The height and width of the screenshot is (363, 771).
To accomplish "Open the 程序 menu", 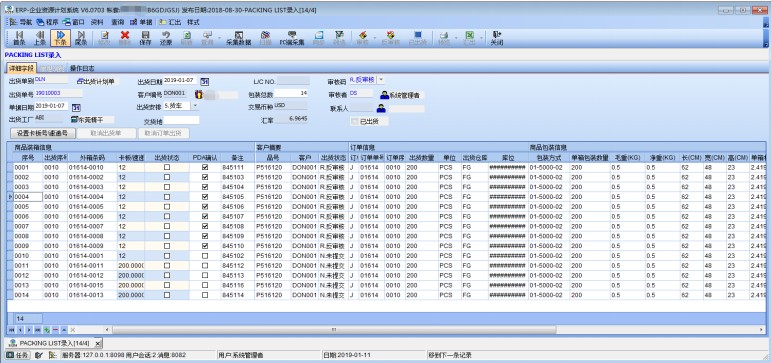I will coord(48,22).
